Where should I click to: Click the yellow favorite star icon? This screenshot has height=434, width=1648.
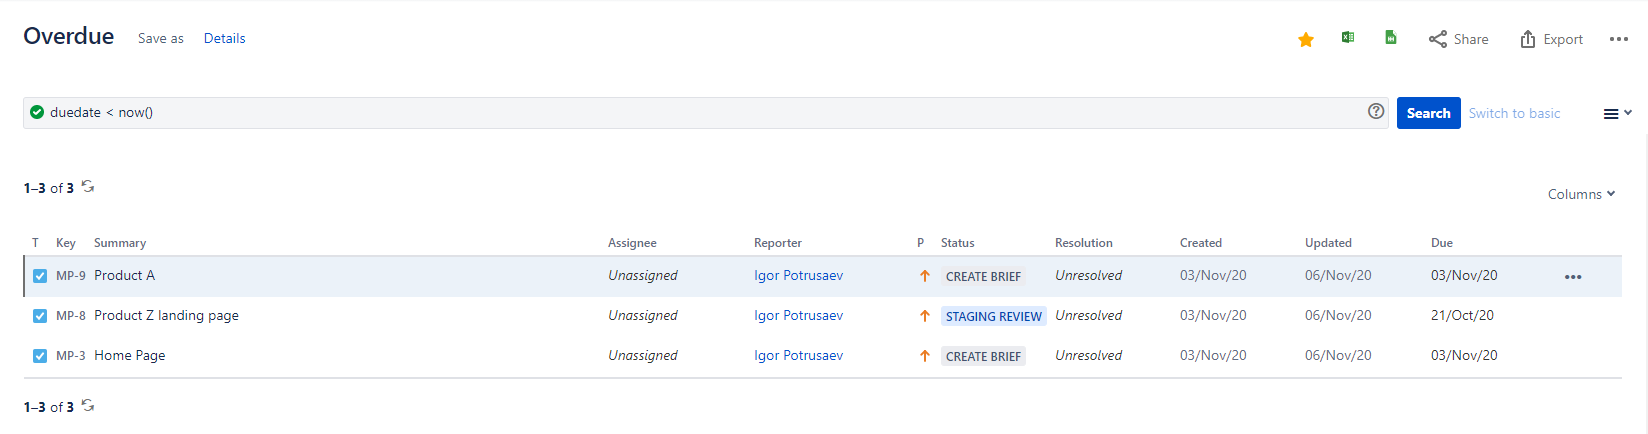pyautogui.click(x=1305, y=39)
